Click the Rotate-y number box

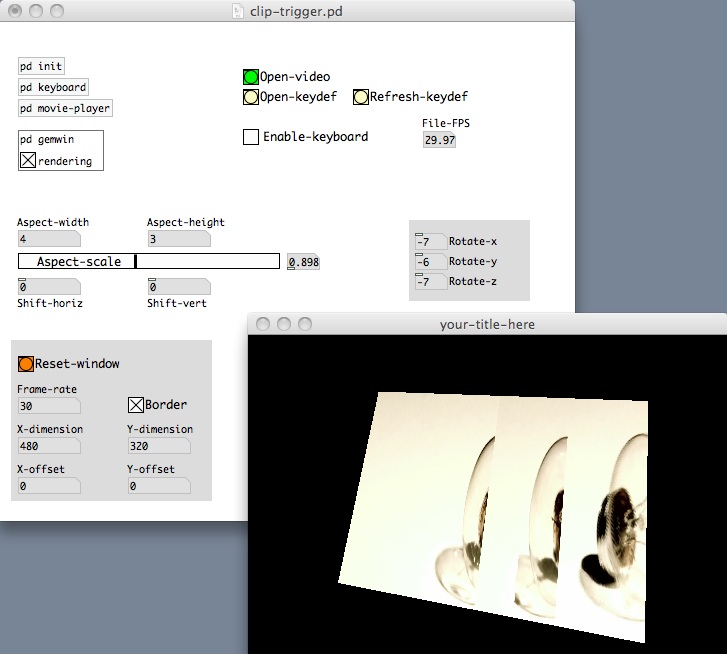coord(430,262)
